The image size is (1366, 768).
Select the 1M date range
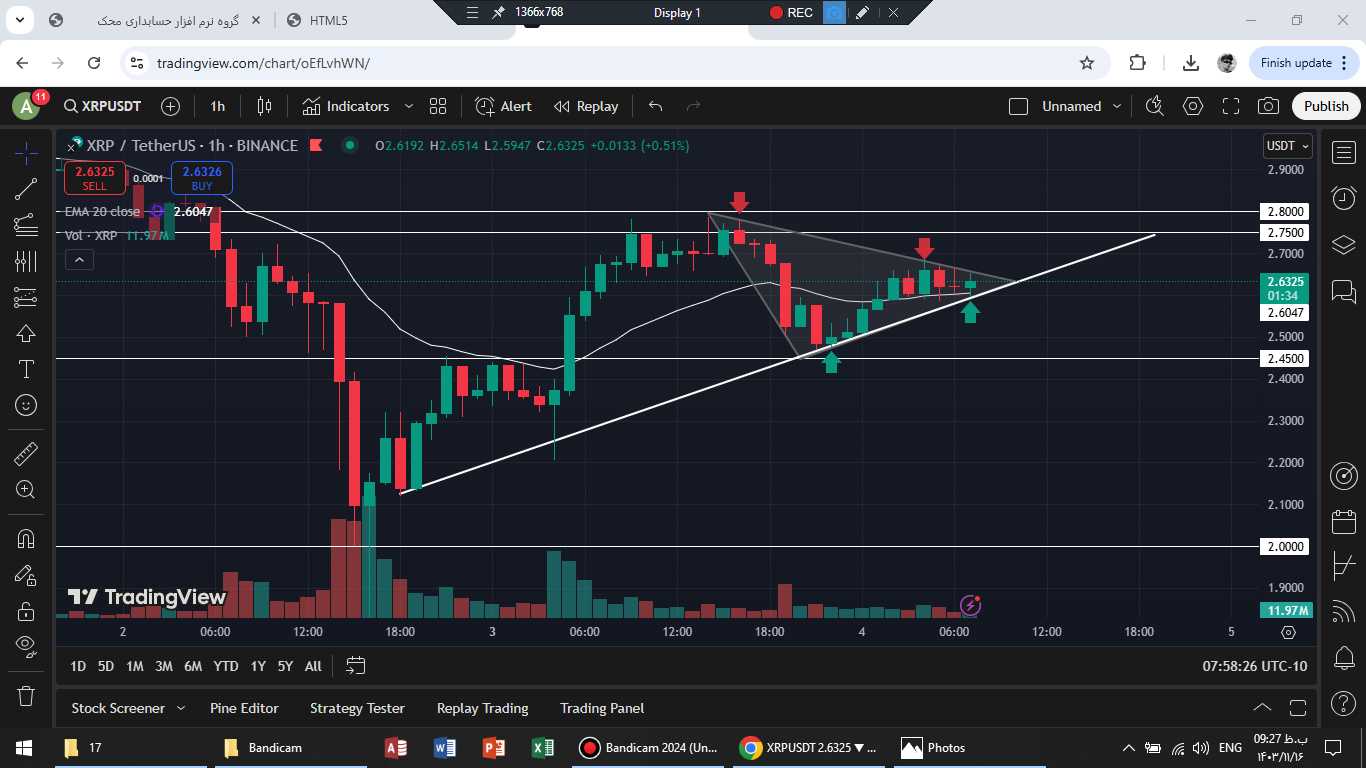click(135, 666)
